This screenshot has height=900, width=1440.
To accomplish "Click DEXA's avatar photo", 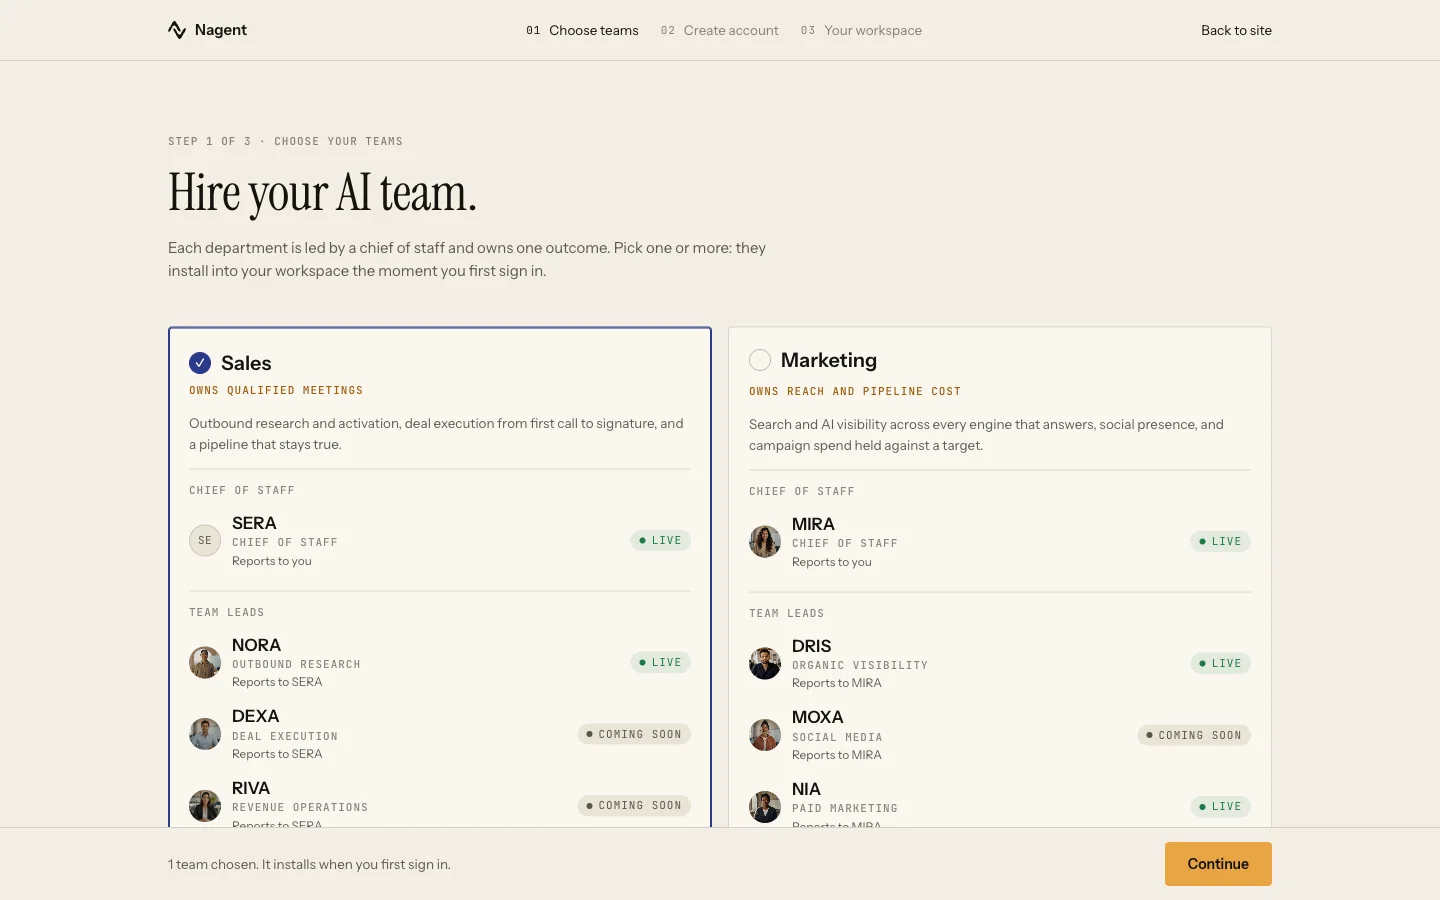I will (205, 734).
